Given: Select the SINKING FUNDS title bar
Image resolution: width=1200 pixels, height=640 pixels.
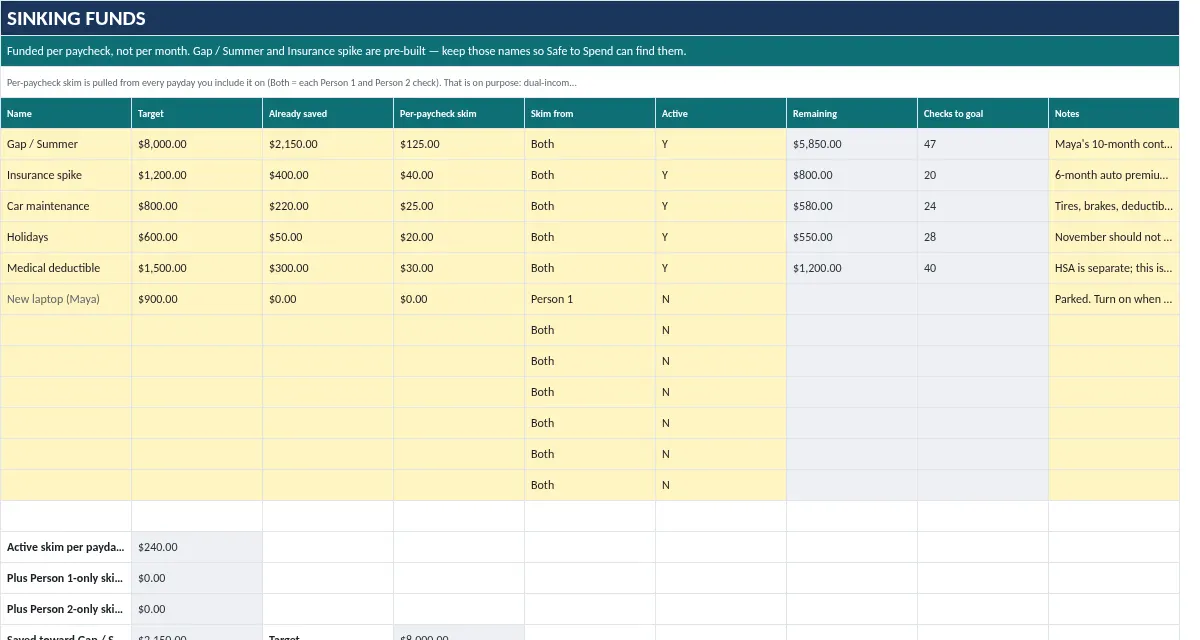Looking at the screenshot, I should point(590,18).
